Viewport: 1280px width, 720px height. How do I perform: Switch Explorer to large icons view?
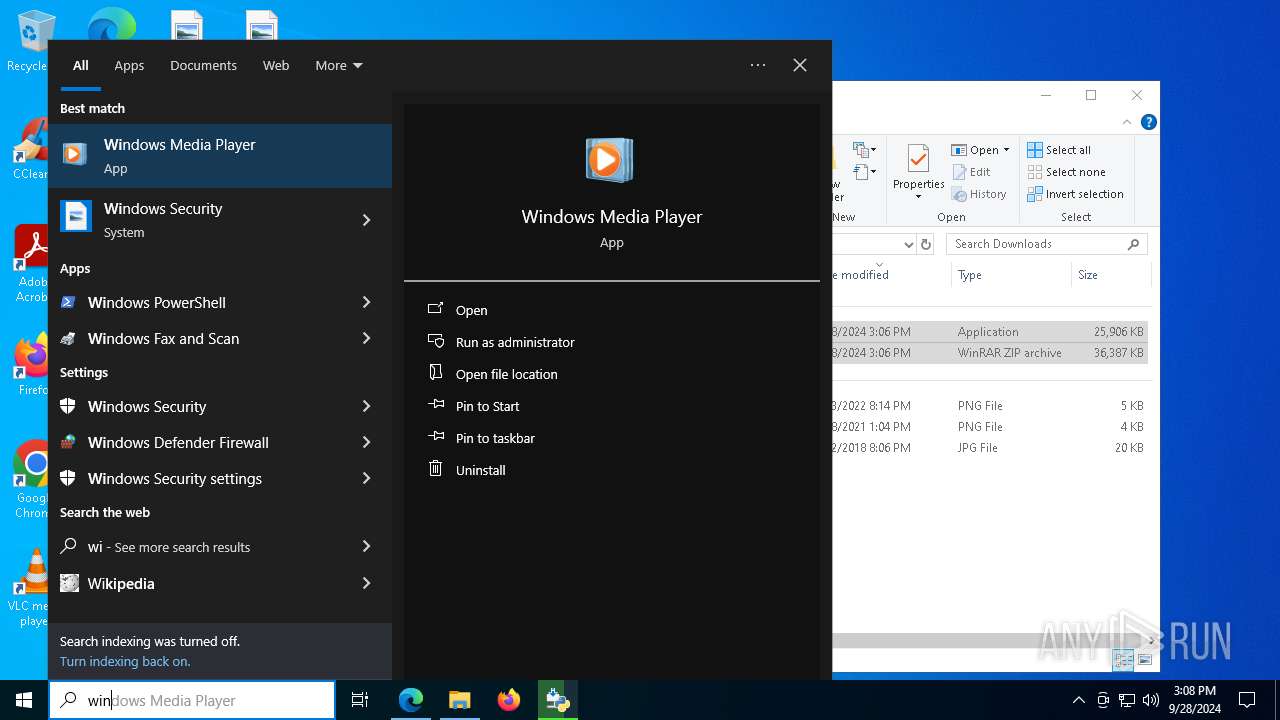[1145, 660]
